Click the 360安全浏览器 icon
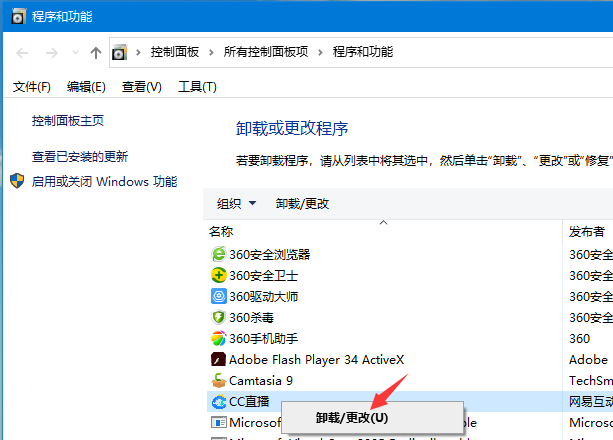 [x=219, y=254]
